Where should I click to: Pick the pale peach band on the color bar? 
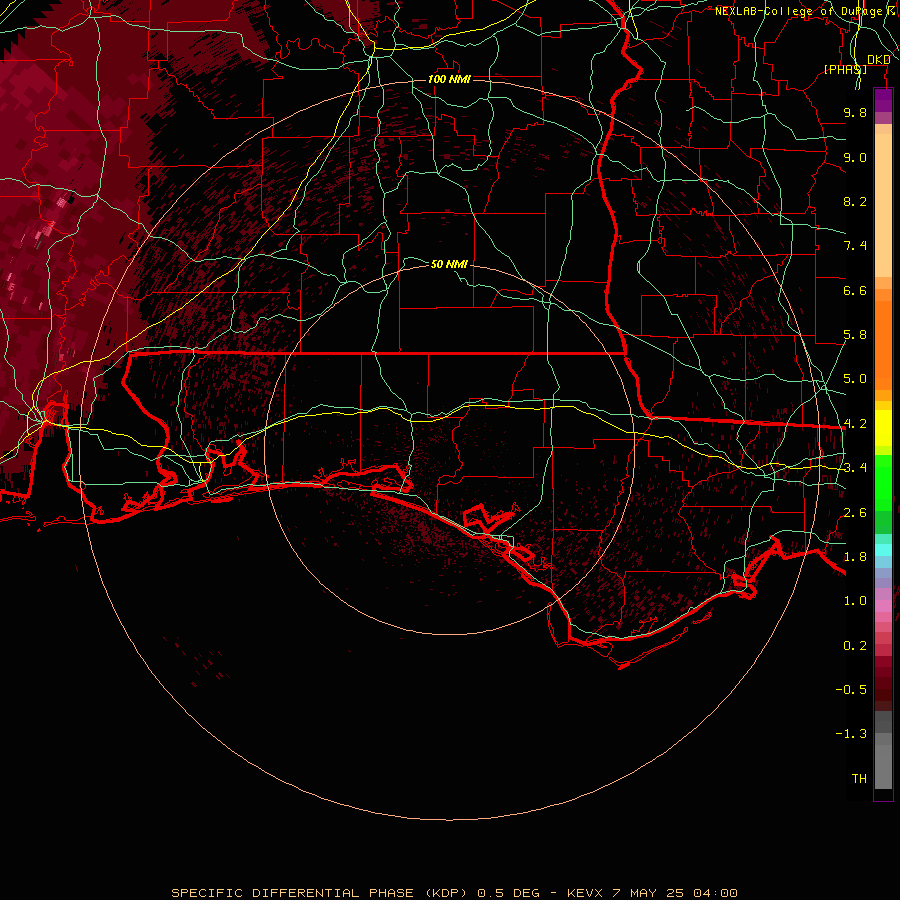click(x=883, y=205)
